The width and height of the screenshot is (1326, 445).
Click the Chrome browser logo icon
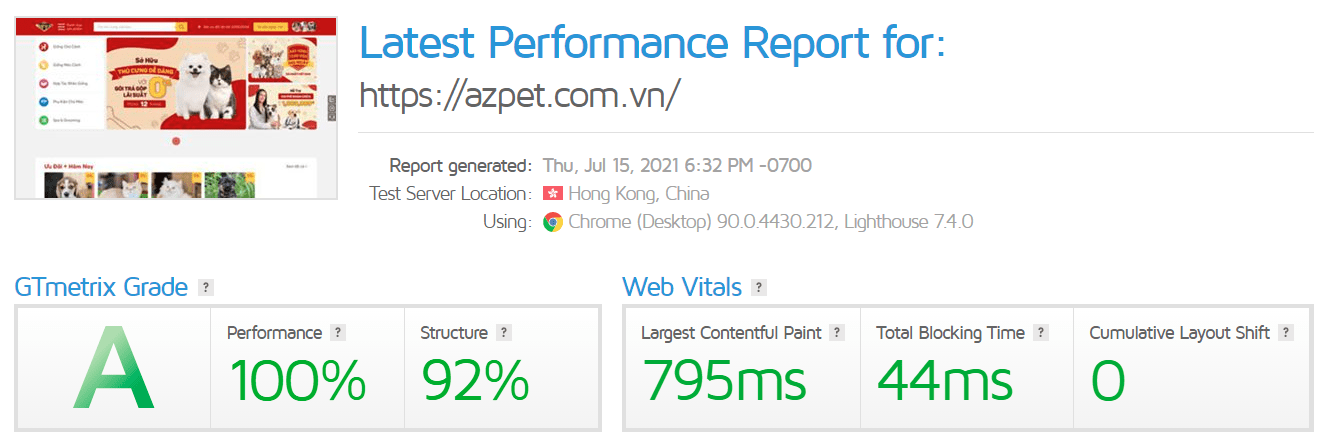(552, 222)
